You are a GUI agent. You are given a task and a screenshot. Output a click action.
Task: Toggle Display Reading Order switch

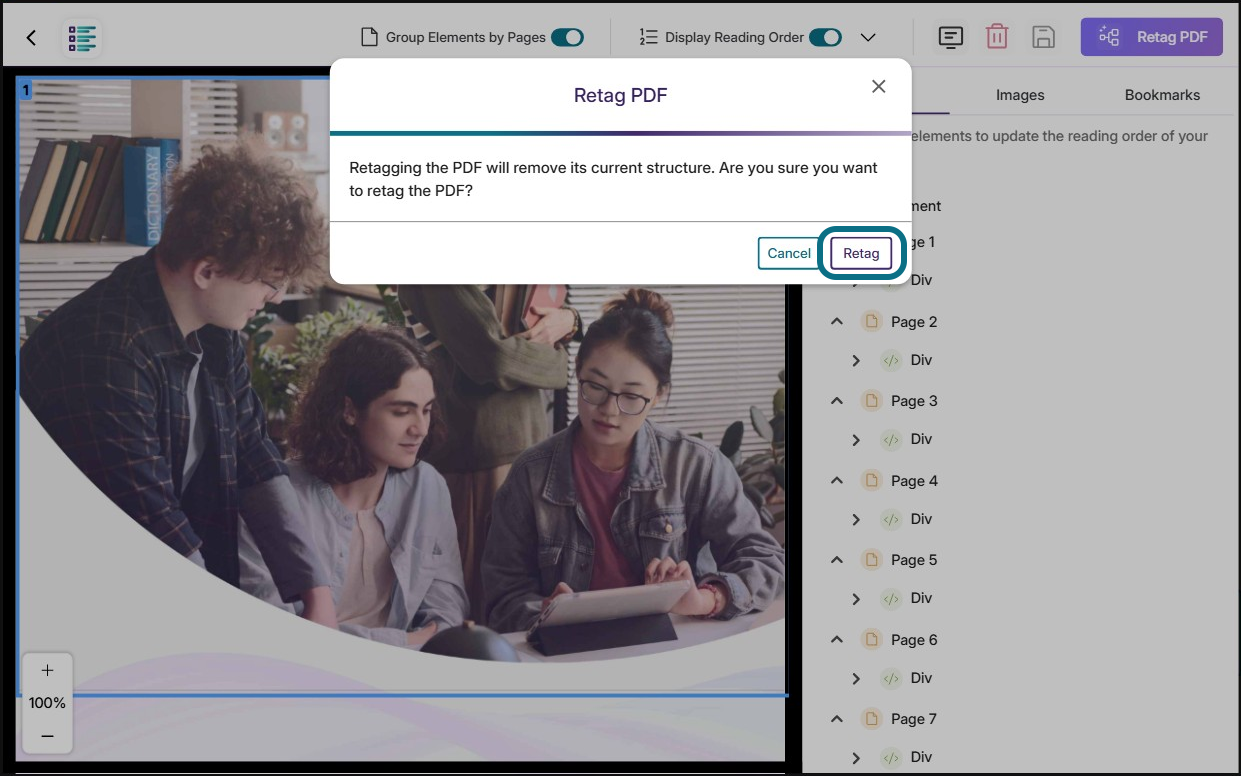[x=825, y=37]
